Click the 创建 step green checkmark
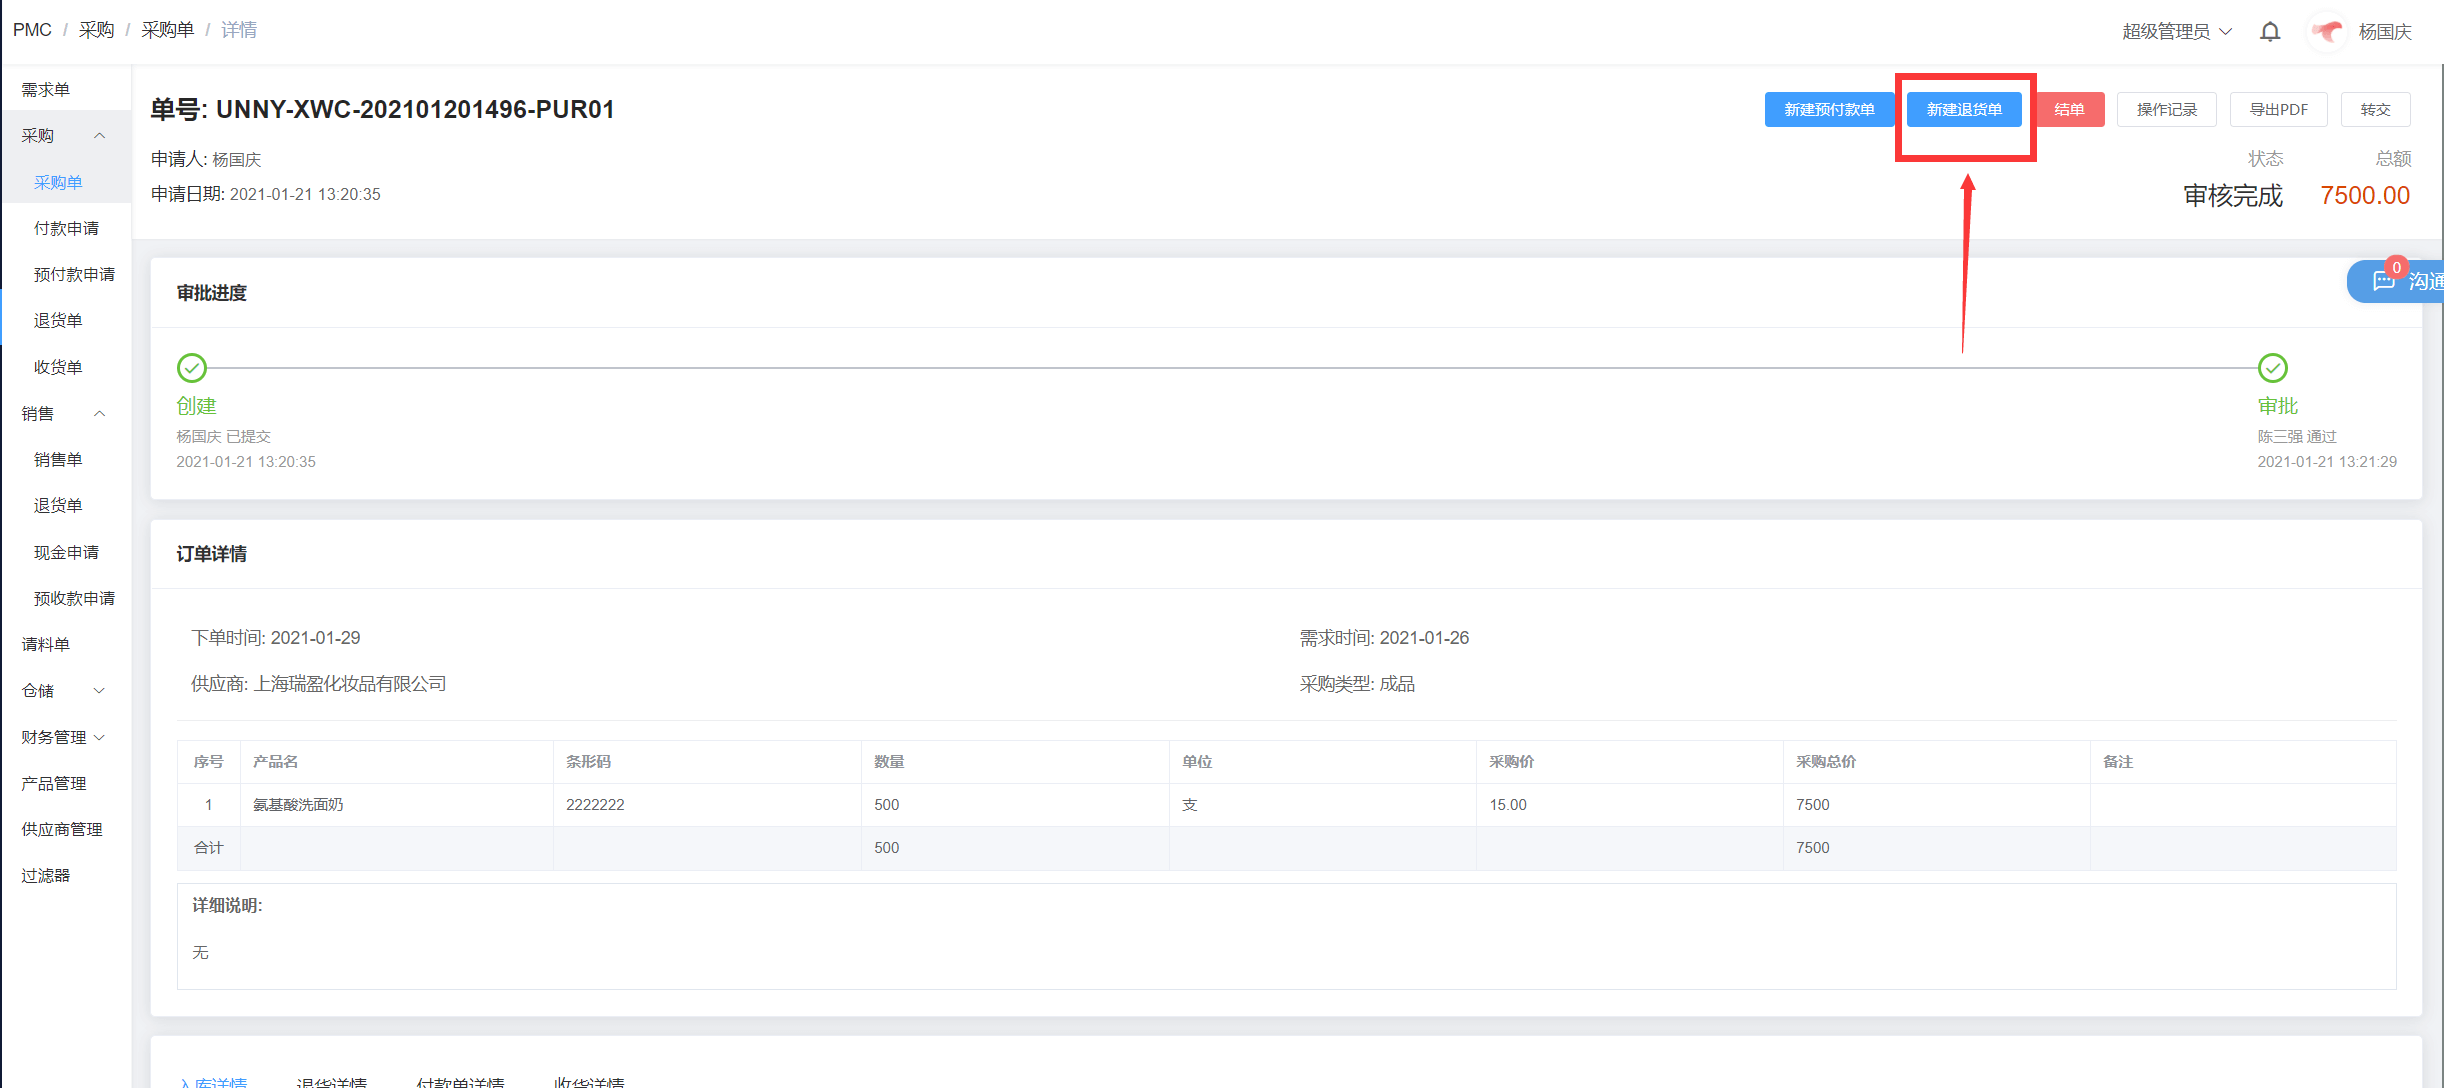Viewport: 2444px width, 1088px height. coord(192,368)
